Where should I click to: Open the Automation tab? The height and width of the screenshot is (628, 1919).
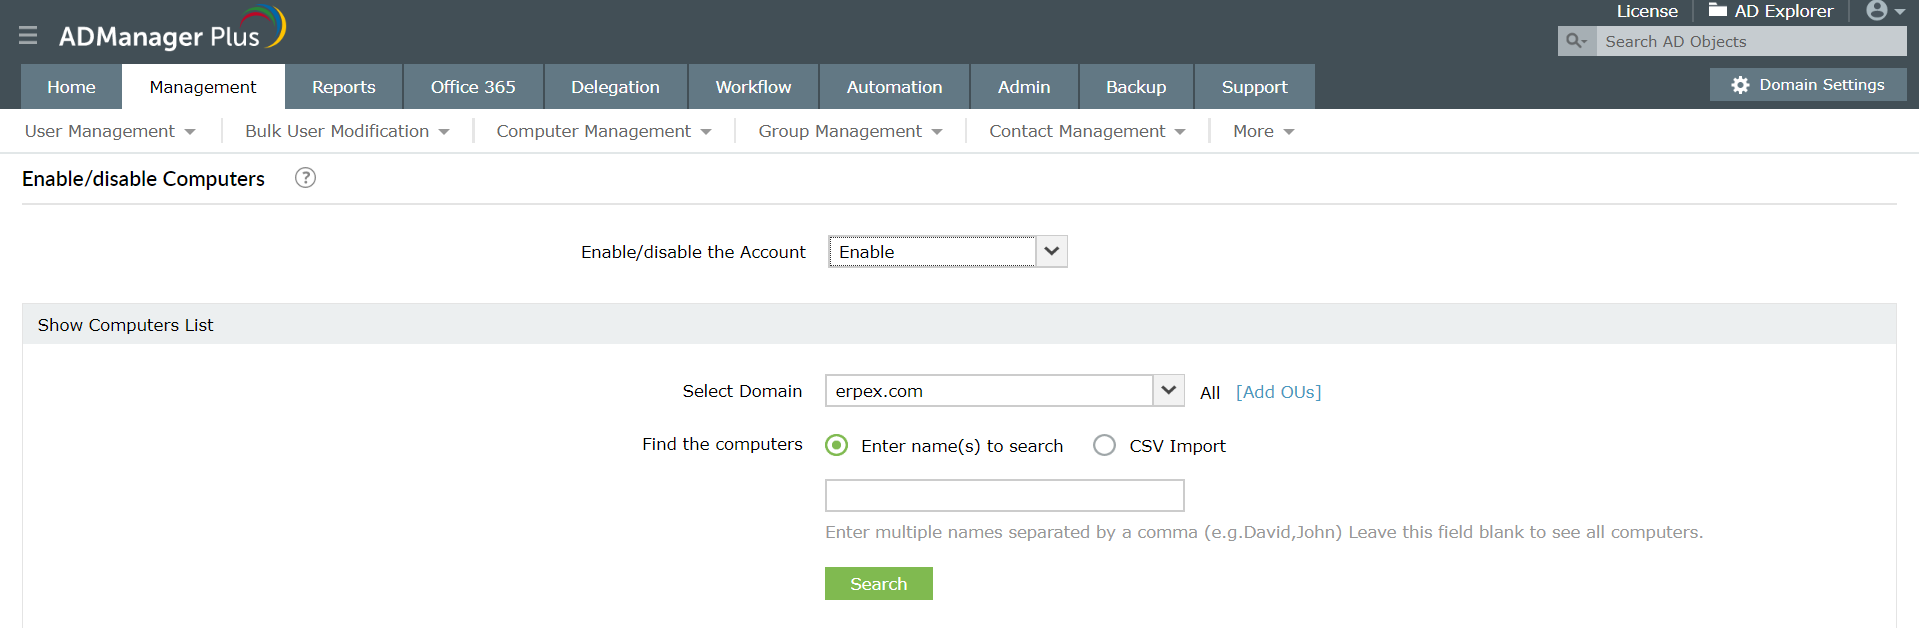[894, 87]
